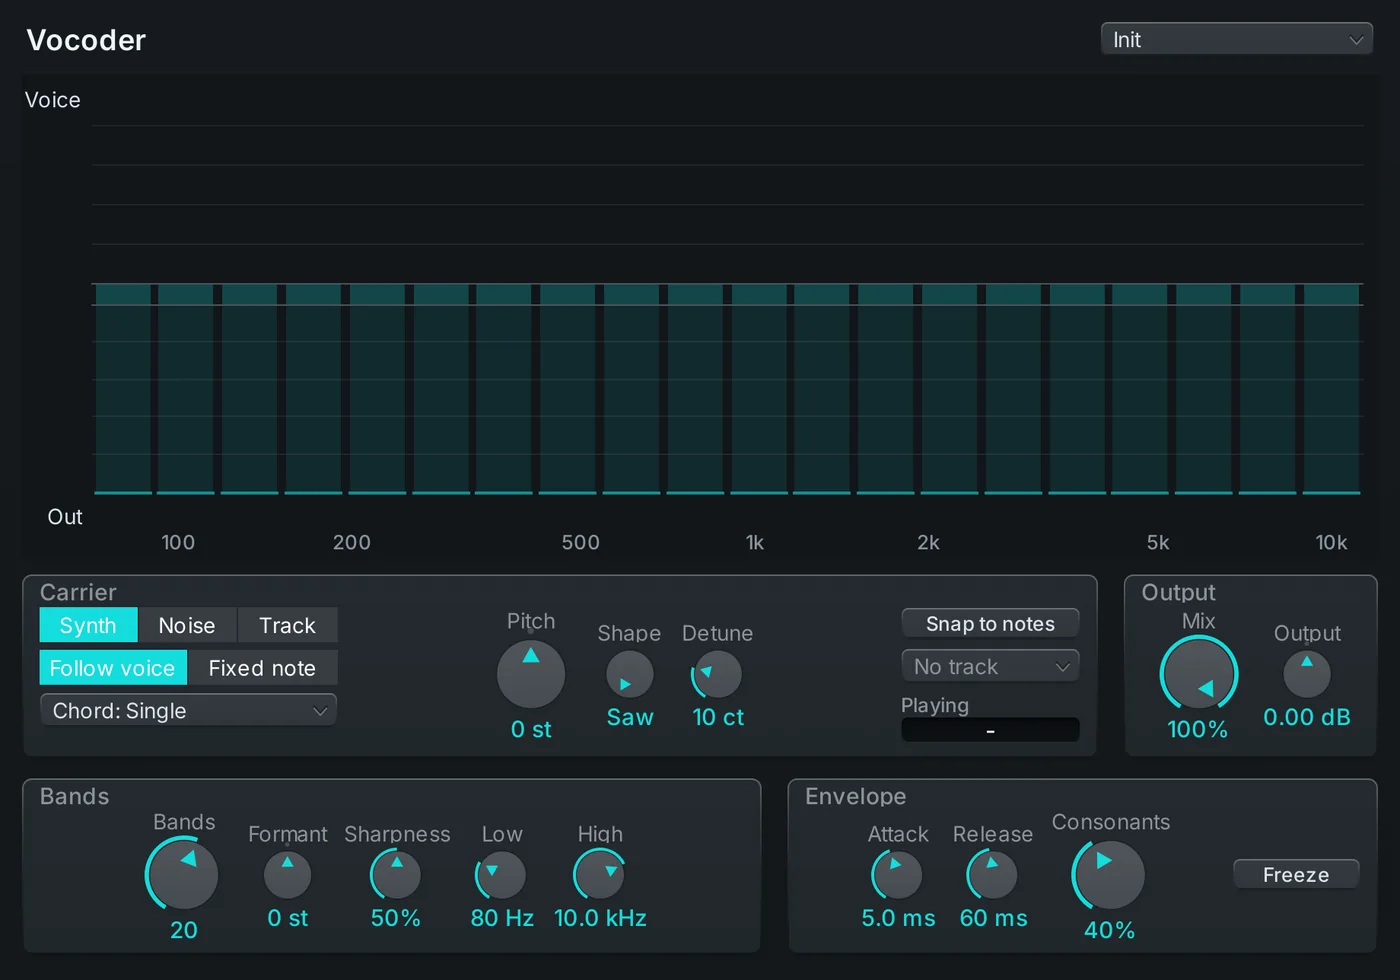Image resolution: width=1400 pixels, height=980 pixels.
Task: Click the 60 ms release value
Action: tap(993, 918)
